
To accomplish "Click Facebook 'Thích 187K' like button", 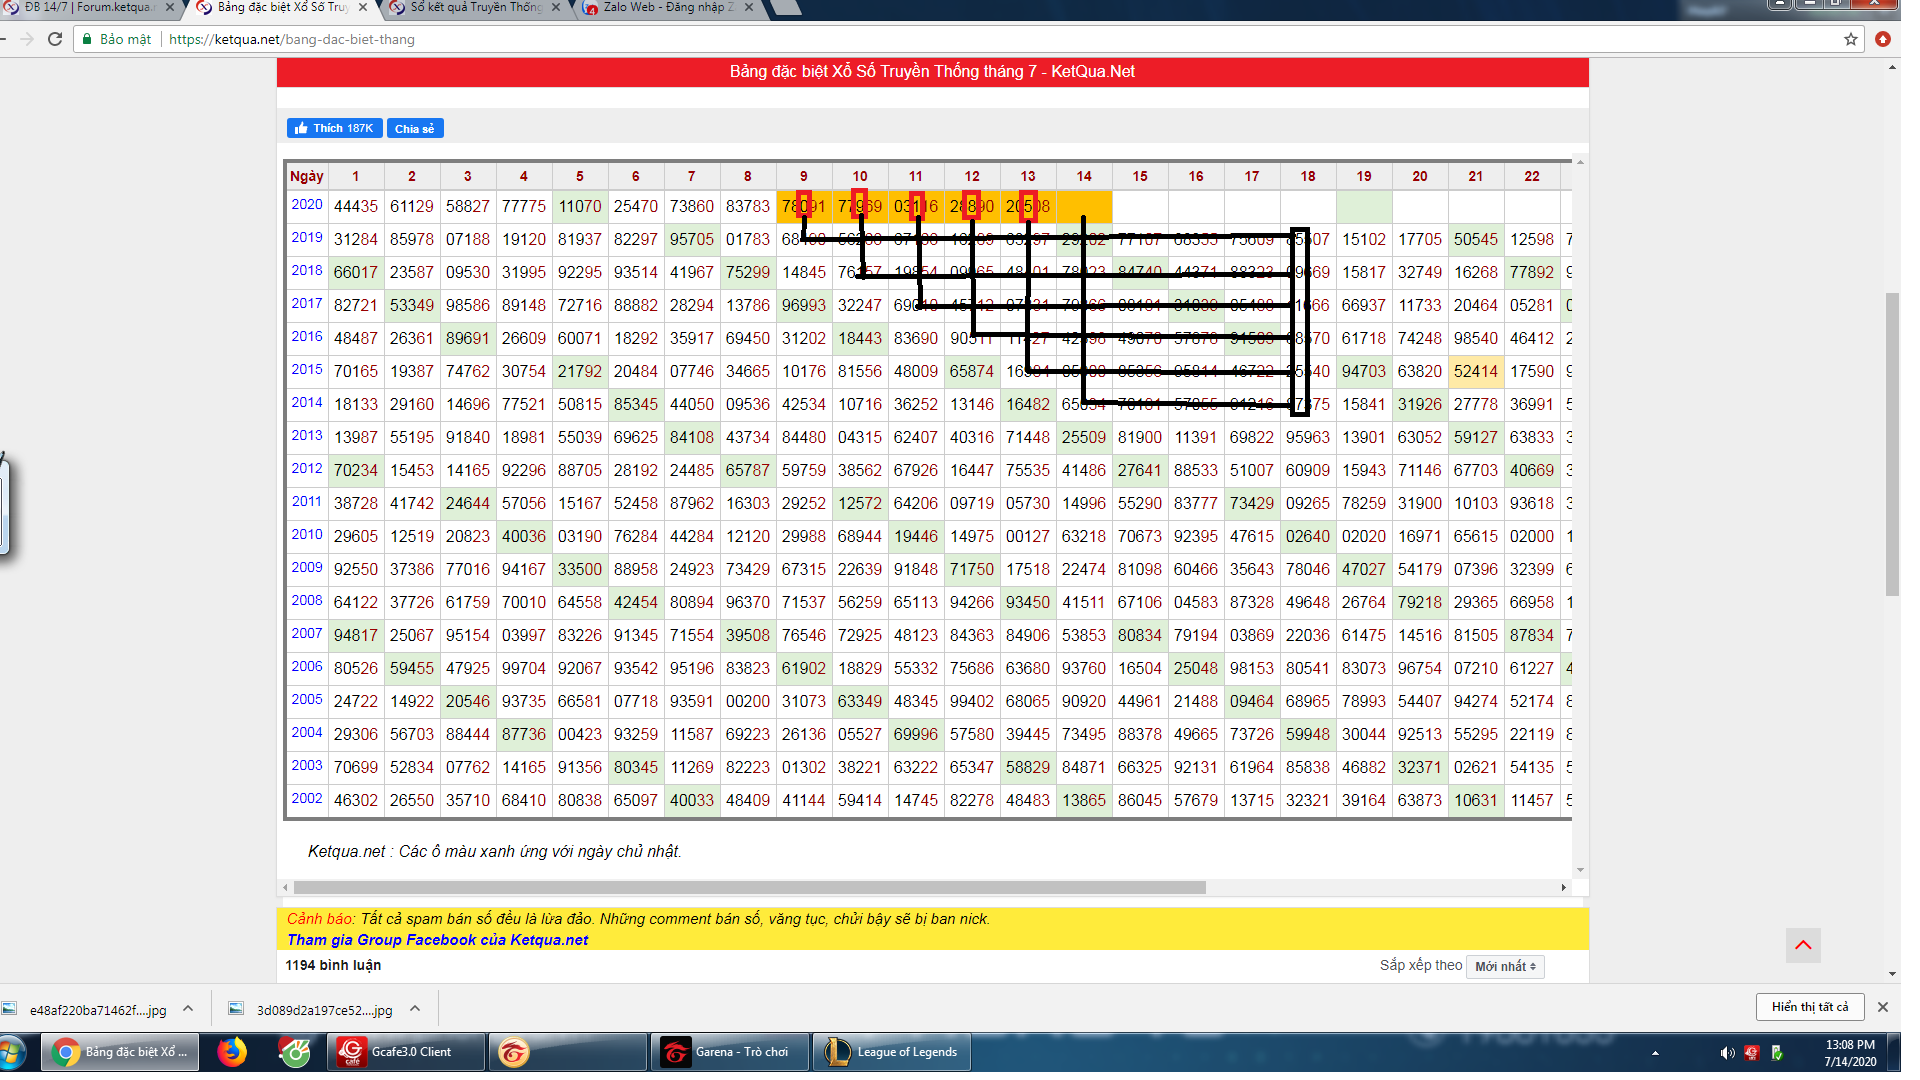I will point(334,128).
